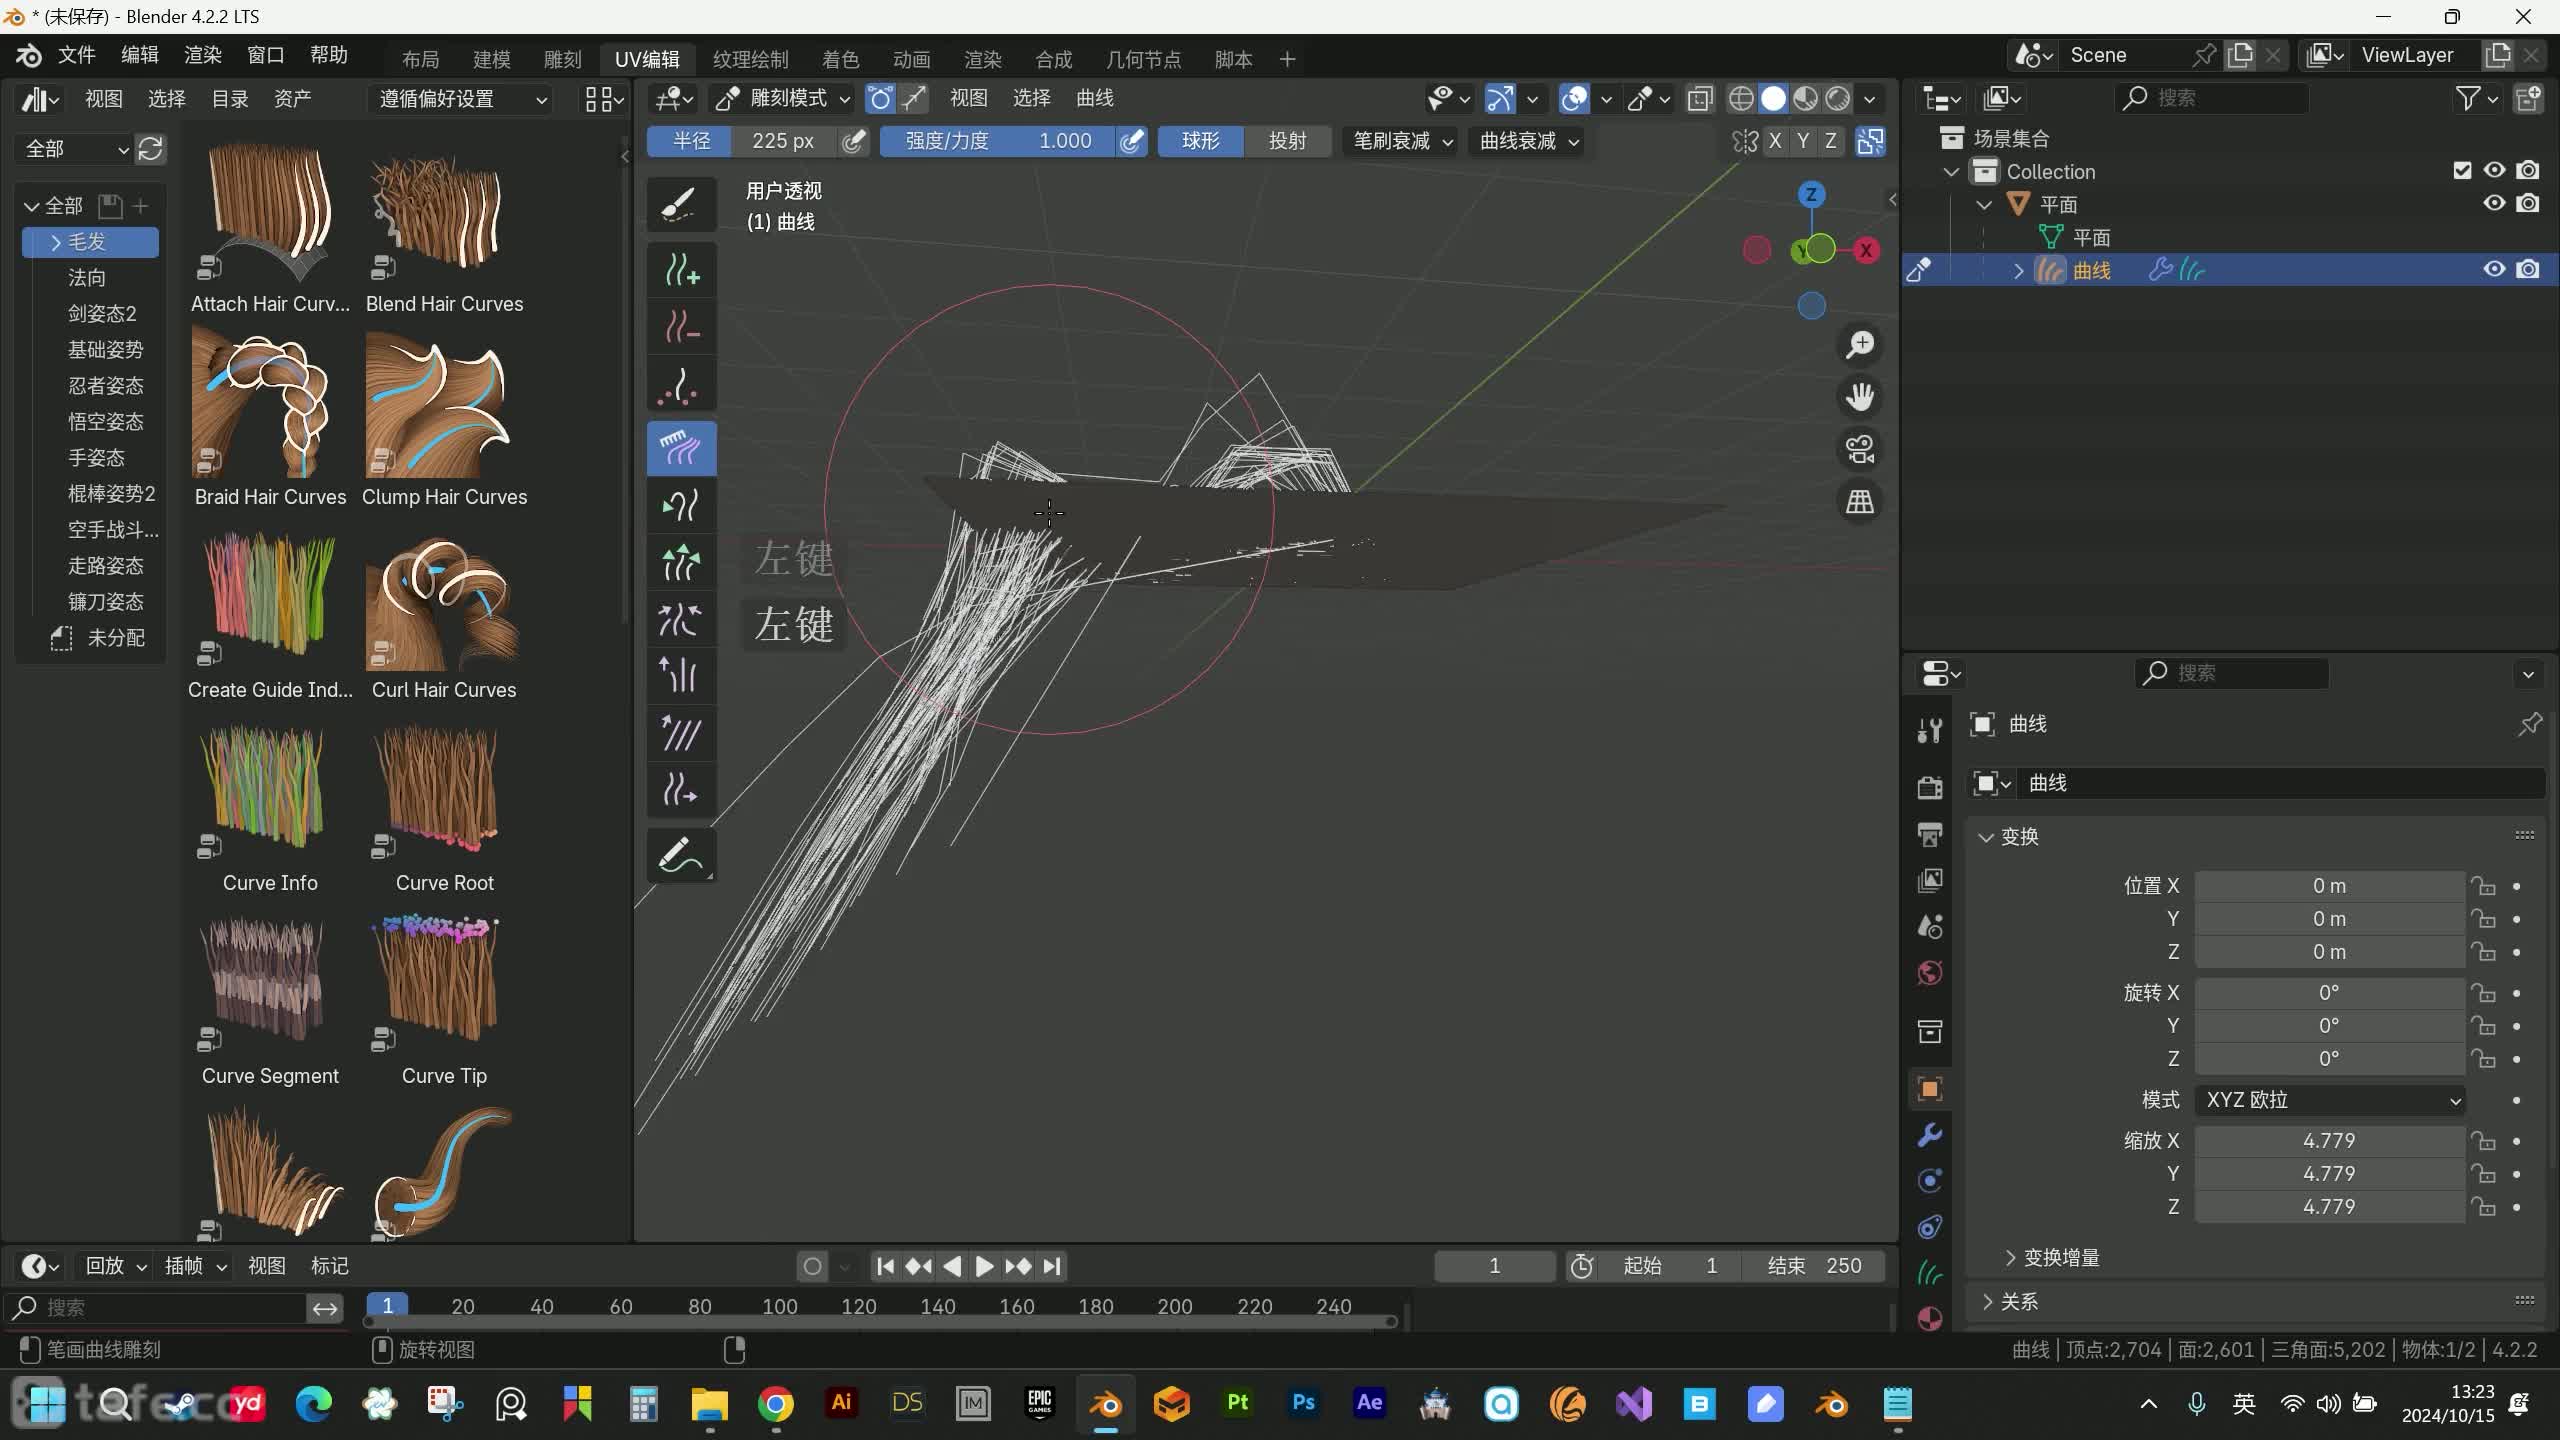Viewport: 2560px width, 1440px height.
Task: Toggle visibility of 曲线 object
Action: [x=2495, y=269]
